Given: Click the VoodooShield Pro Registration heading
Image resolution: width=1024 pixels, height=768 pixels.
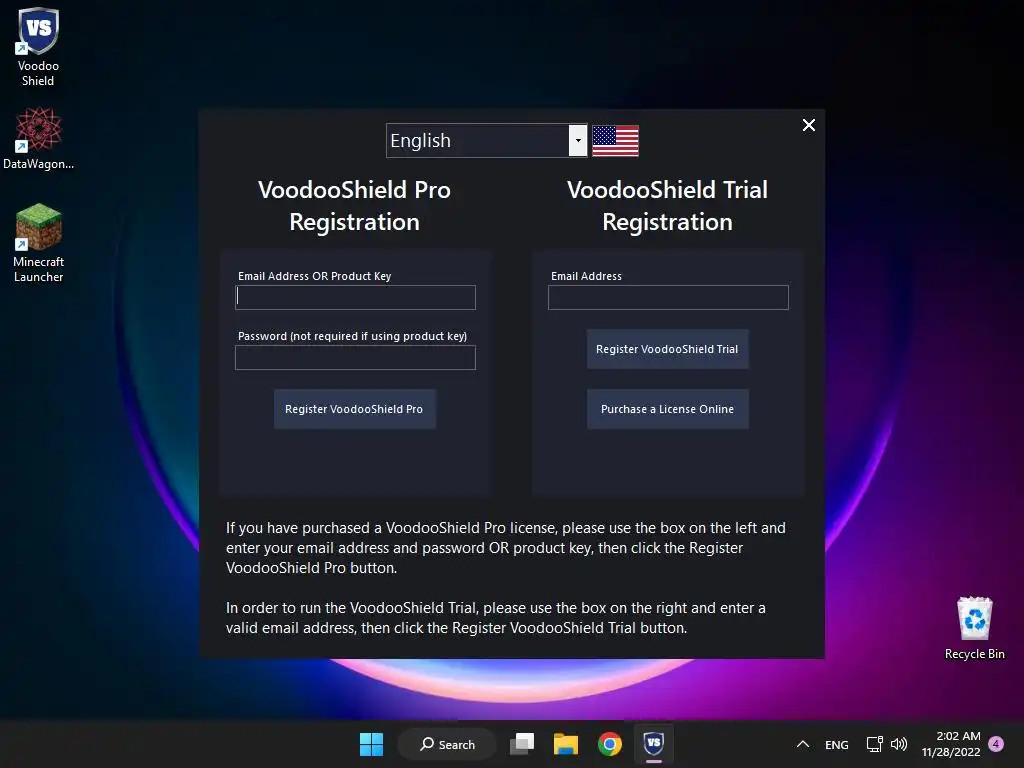Looking at the screenshot, I should click(355, 206).
